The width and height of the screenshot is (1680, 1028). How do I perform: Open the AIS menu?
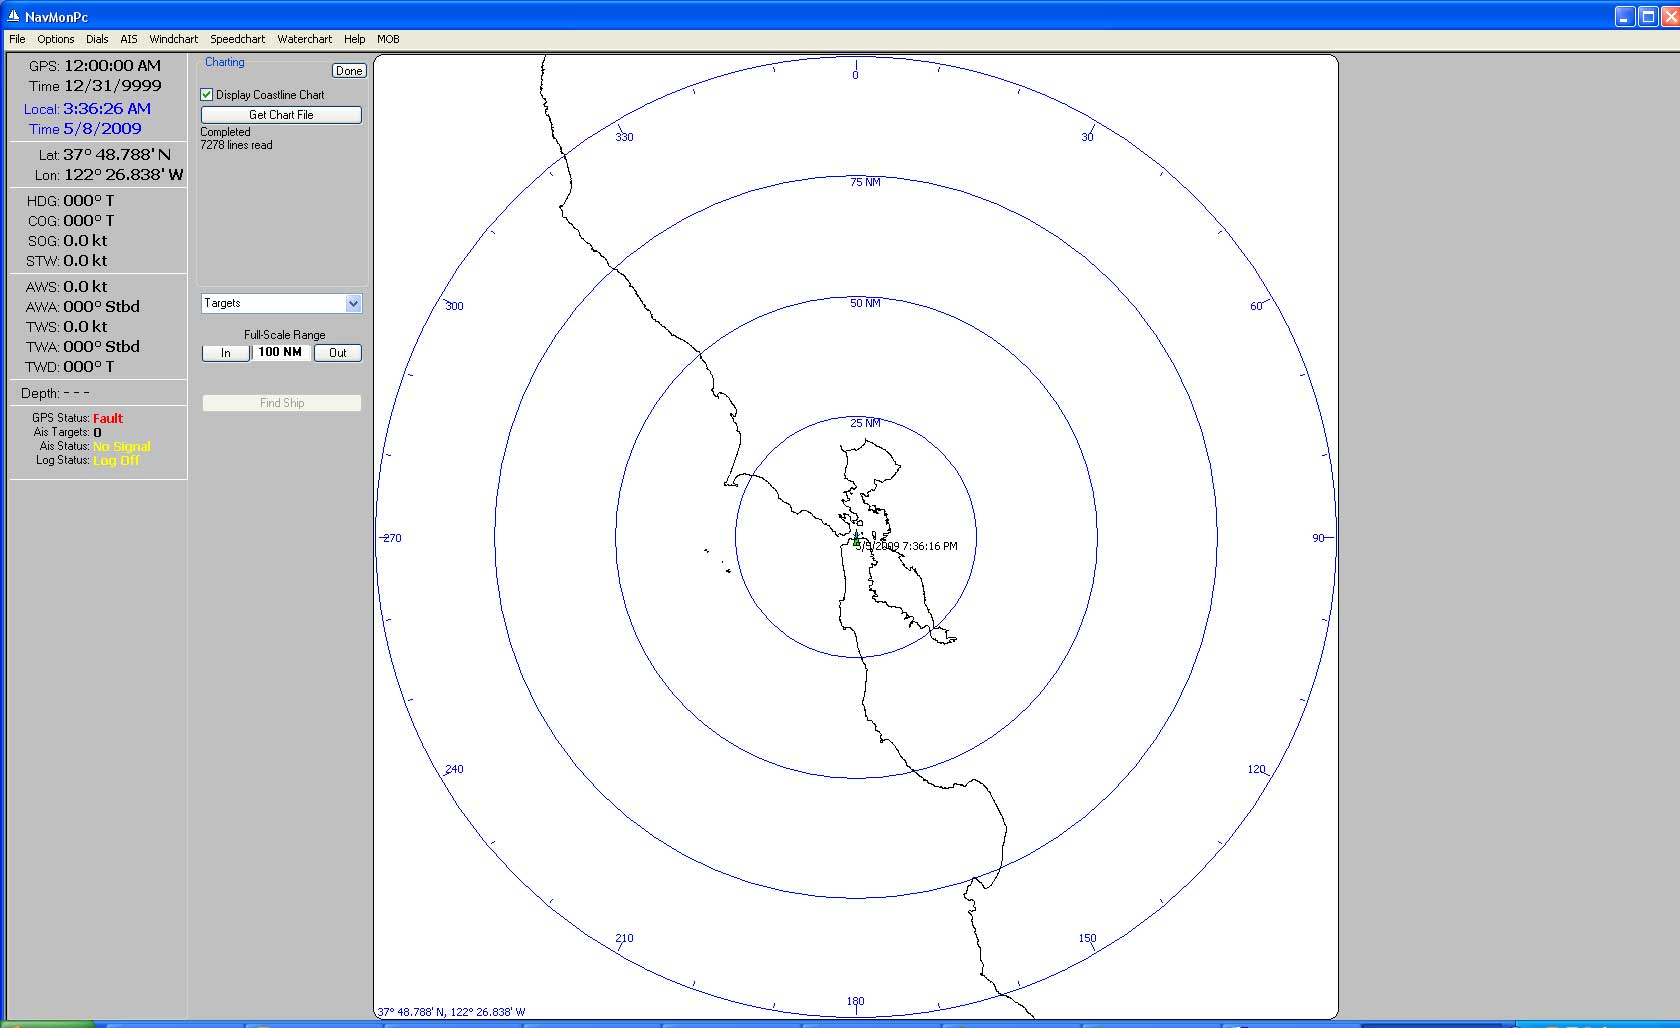coord(129,39)
